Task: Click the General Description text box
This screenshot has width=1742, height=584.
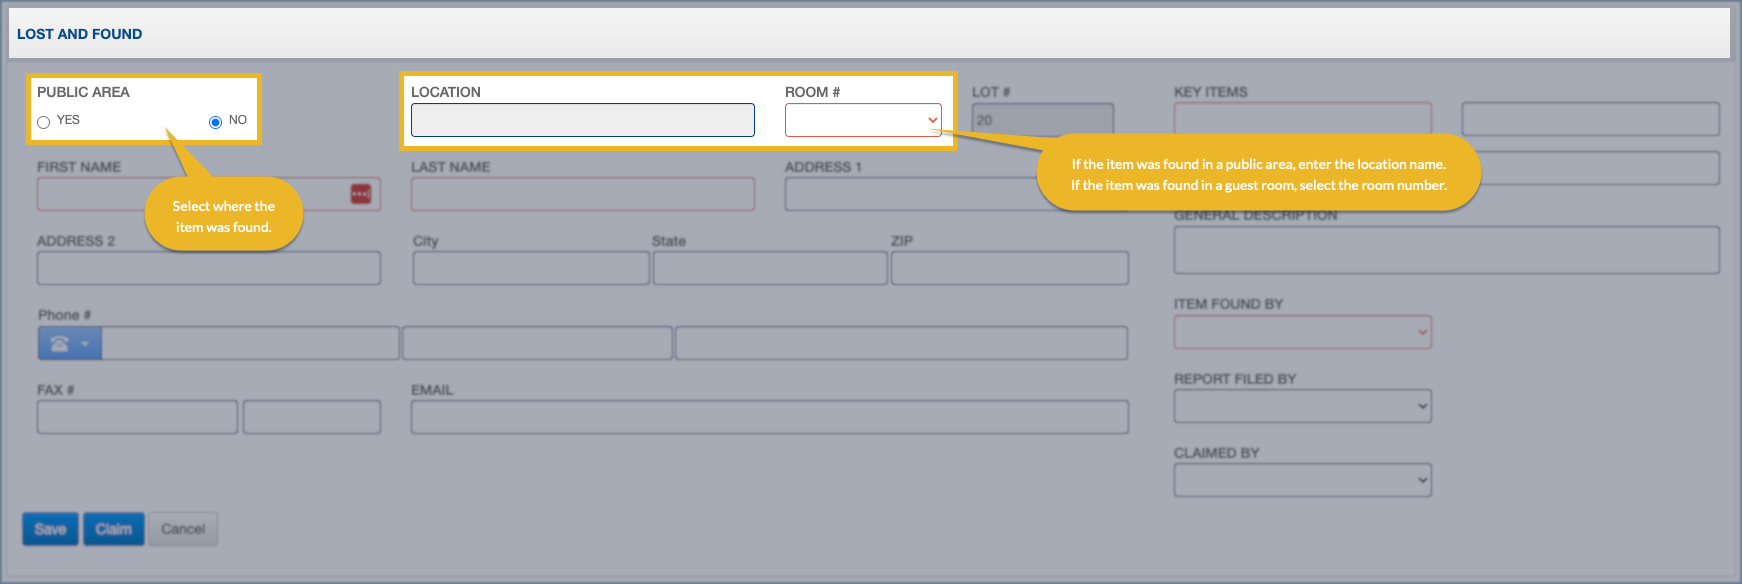Action: (1446, 250)
